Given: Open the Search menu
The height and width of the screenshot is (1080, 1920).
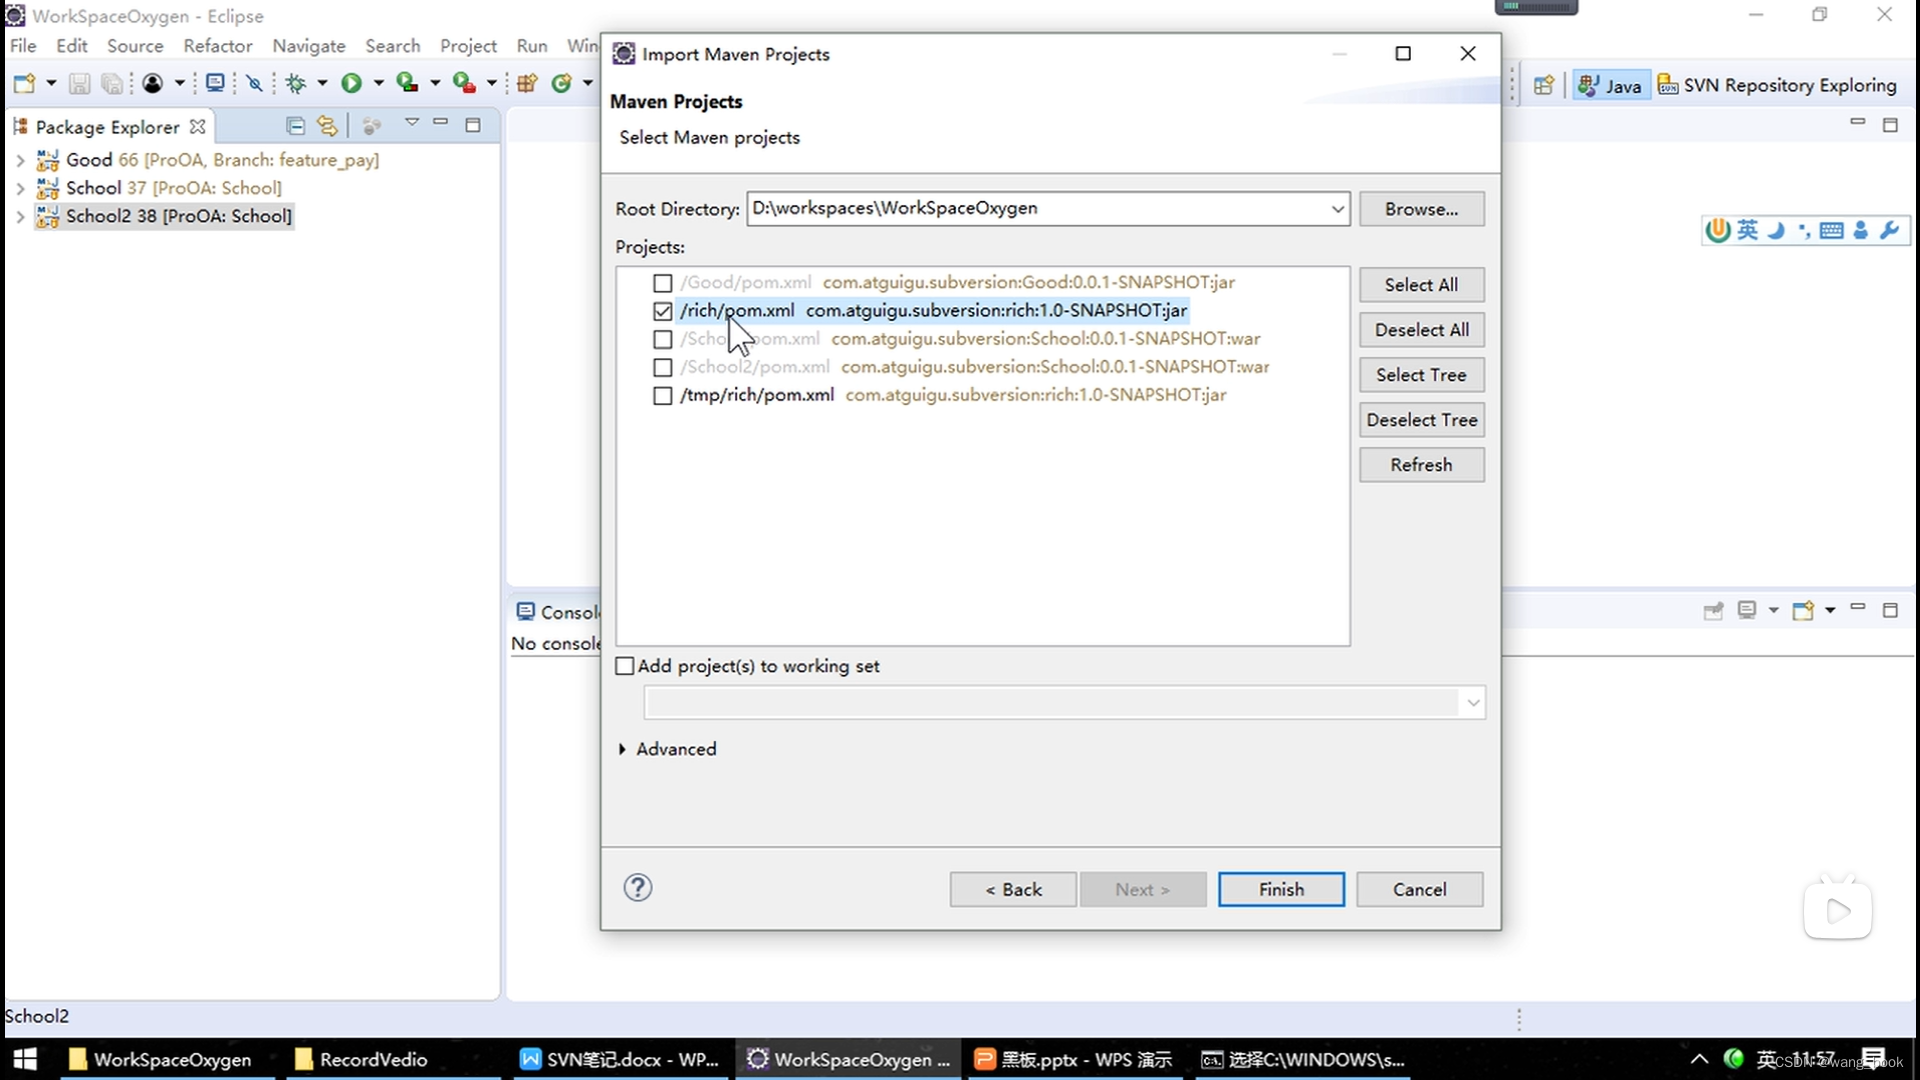Looking at the screenshot, I should pos(393,46).
